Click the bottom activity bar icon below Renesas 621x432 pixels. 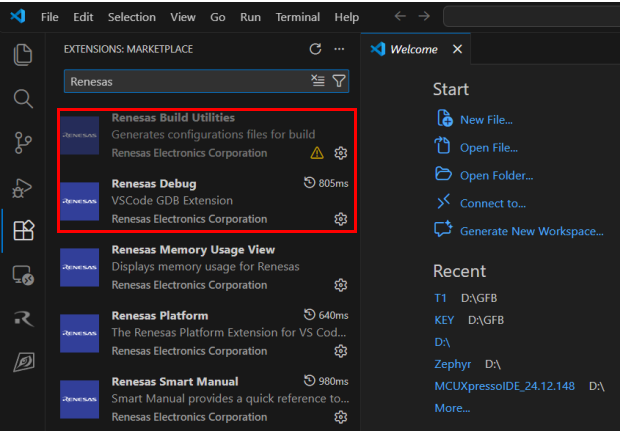click(x=24, y=362)
